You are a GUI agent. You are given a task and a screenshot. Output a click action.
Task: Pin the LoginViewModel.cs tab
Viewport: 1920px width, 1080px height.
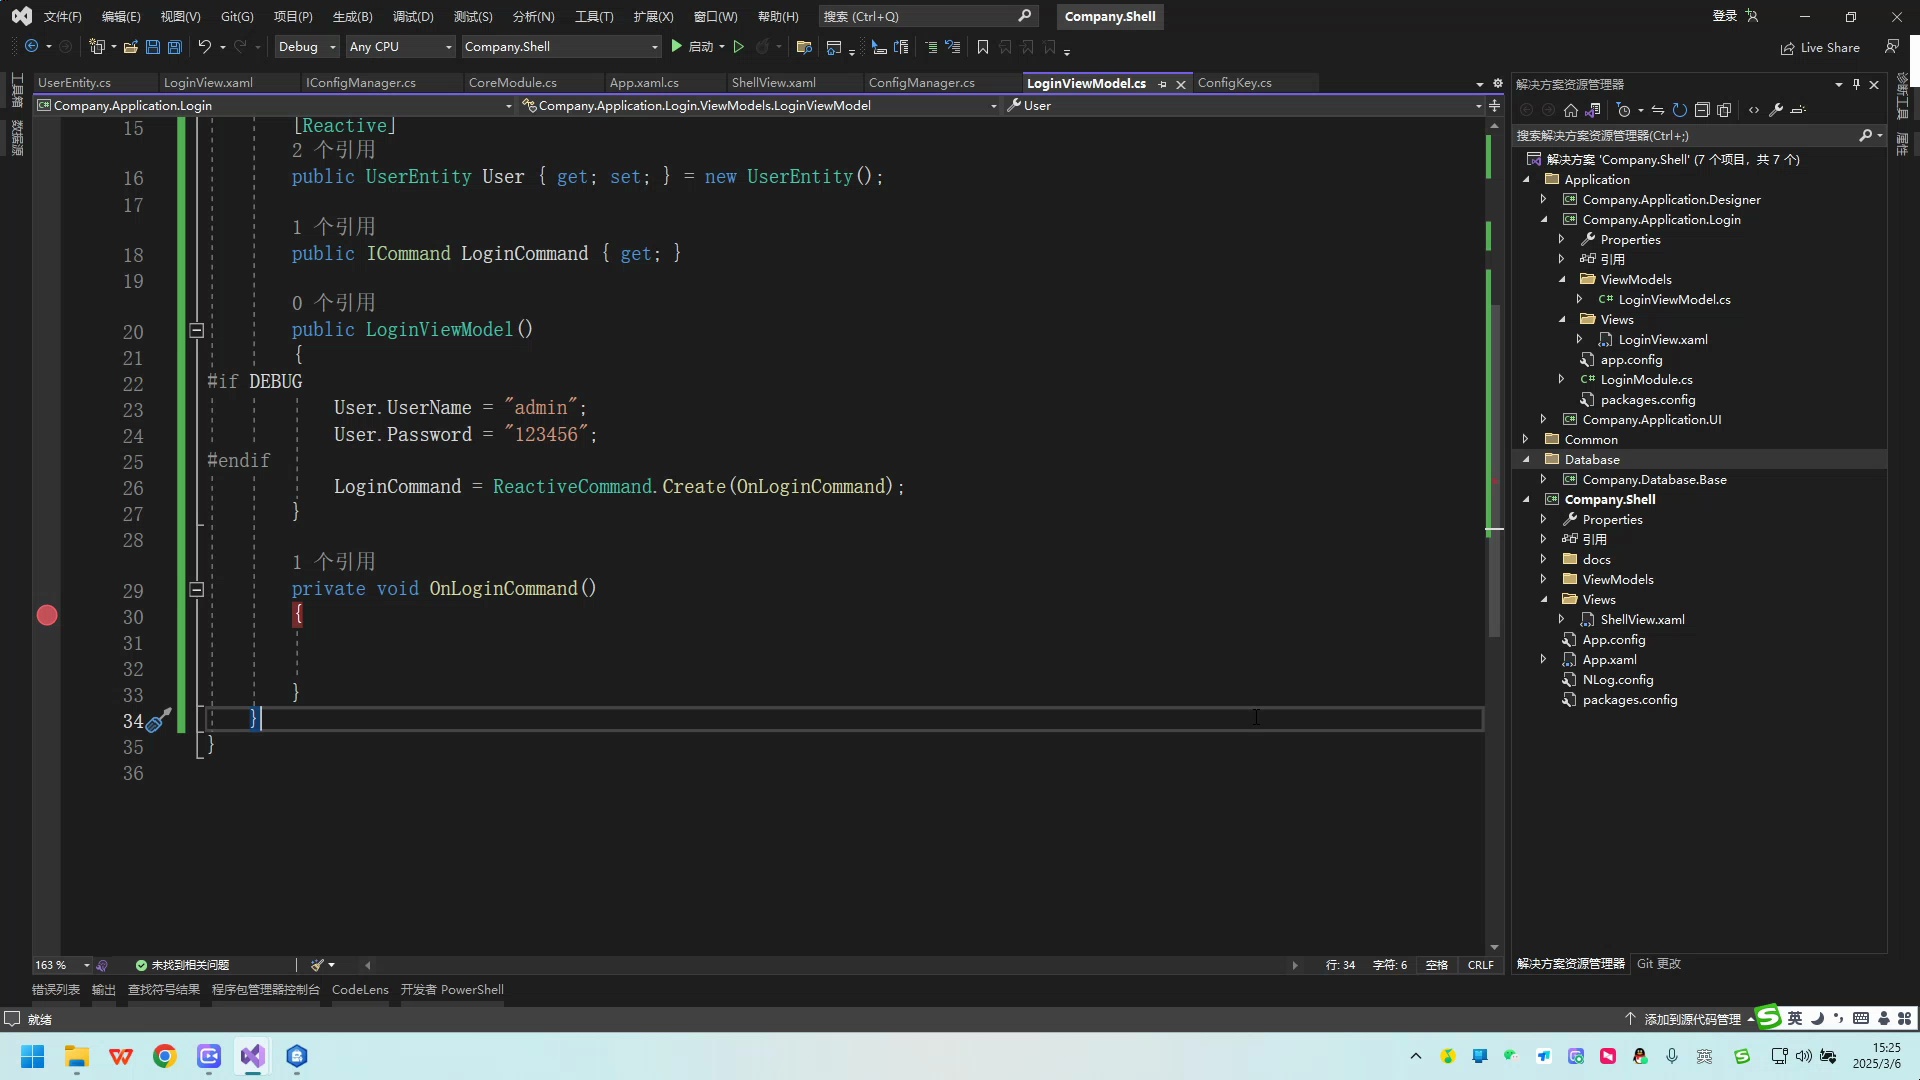pos(1163,84)
